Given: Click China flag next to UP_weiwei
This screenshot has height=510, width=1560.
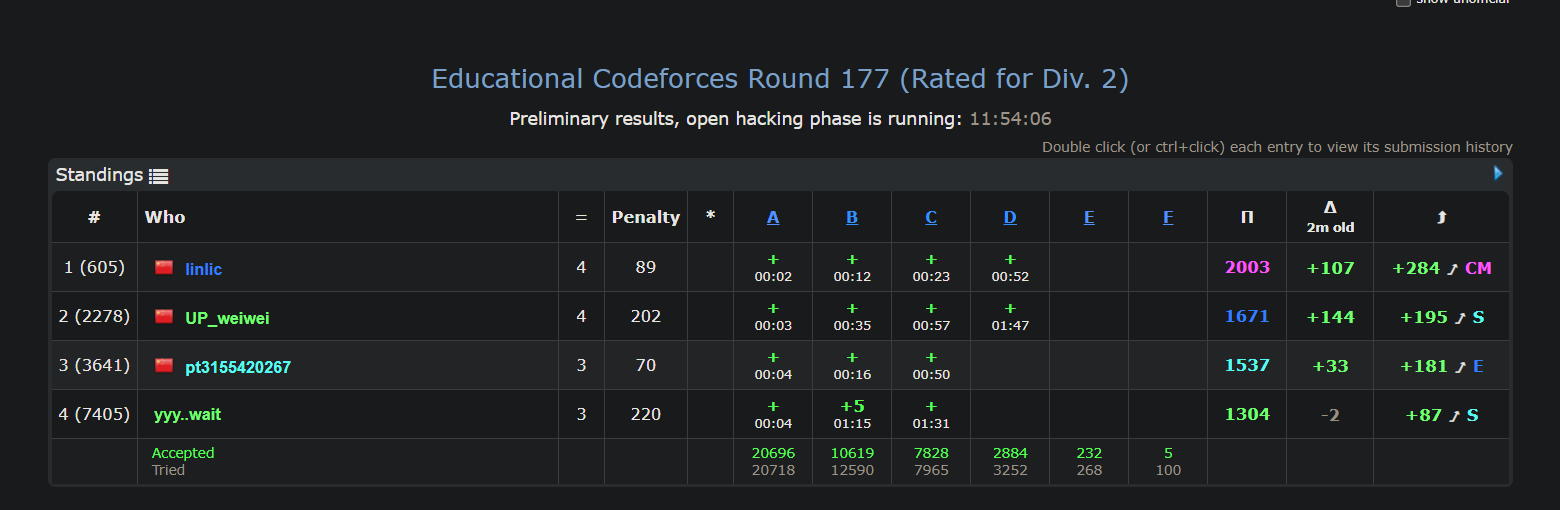Looking at the screenshot, I should [164, 317].
